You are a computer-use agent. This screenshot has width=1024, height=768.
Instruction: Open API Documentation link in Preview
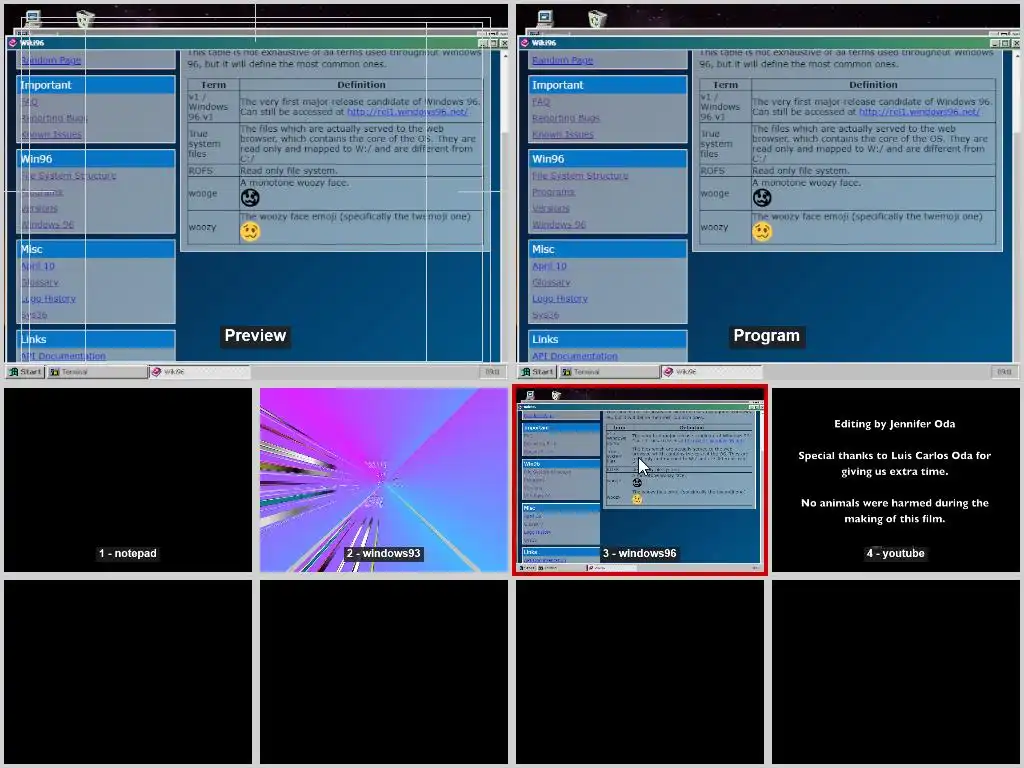point(63,356)
